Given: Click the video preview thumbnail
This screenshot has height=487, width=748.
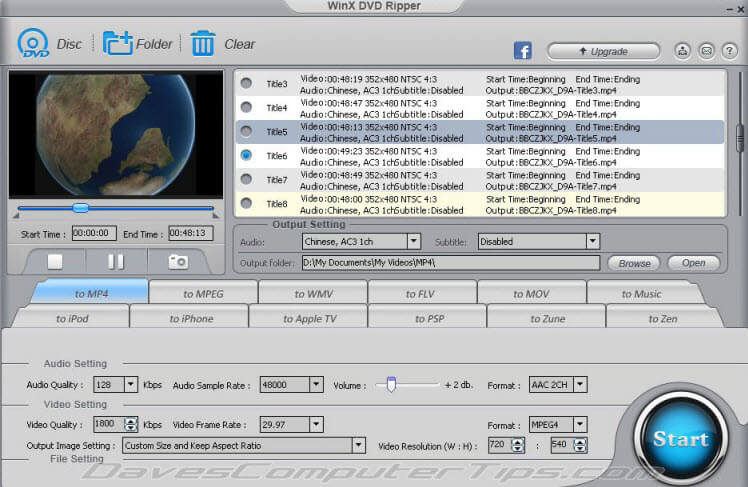Looking at the screenshot, I should (x=116, y=135).
